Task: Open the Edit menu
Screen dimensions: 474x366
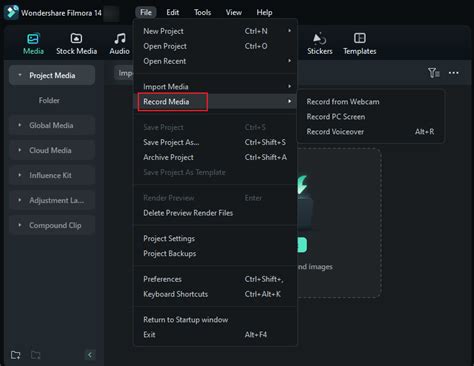Action: [x=173, y=12]
